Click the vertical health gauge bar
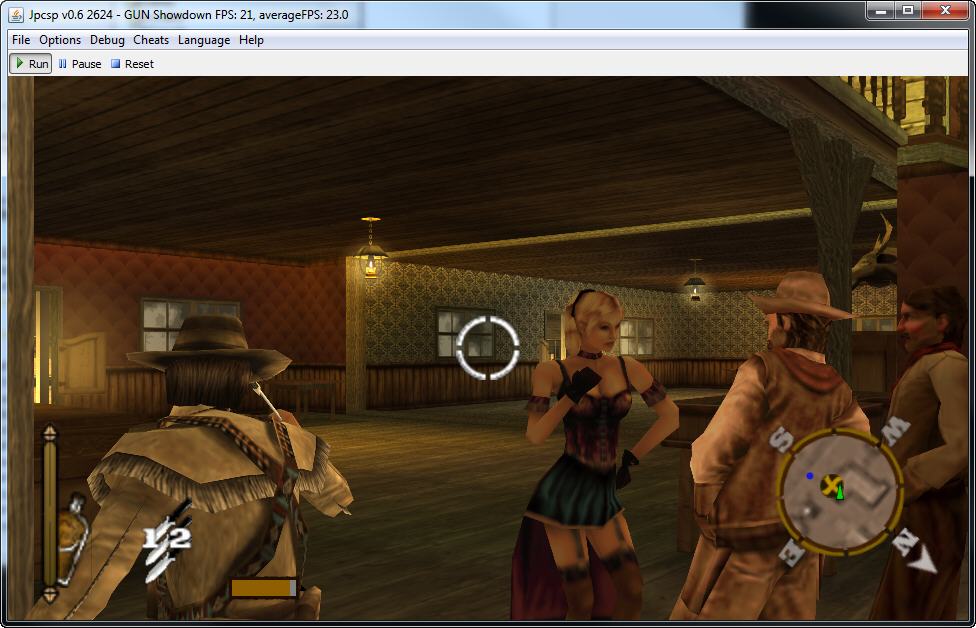 coord(49,514)
